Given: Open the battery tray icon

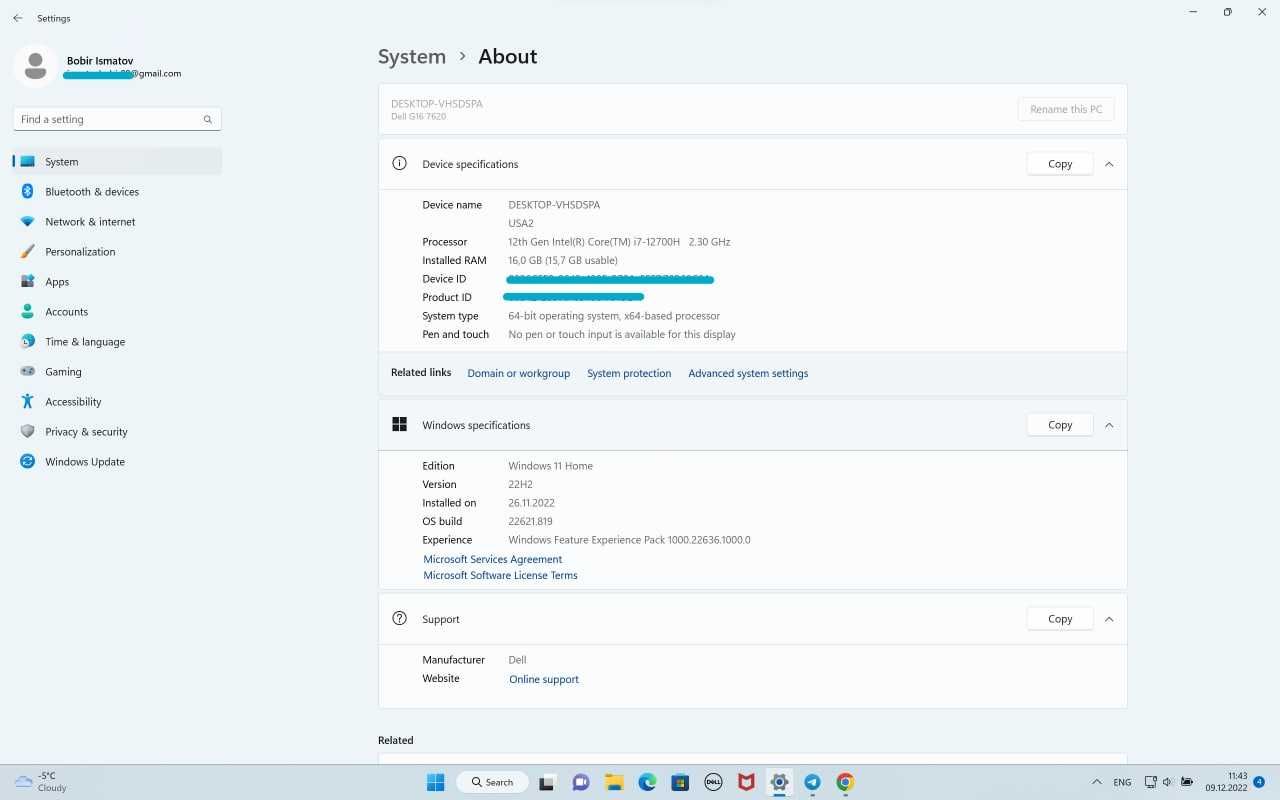Looking at the screenshot, I should tap(1187, 782).
